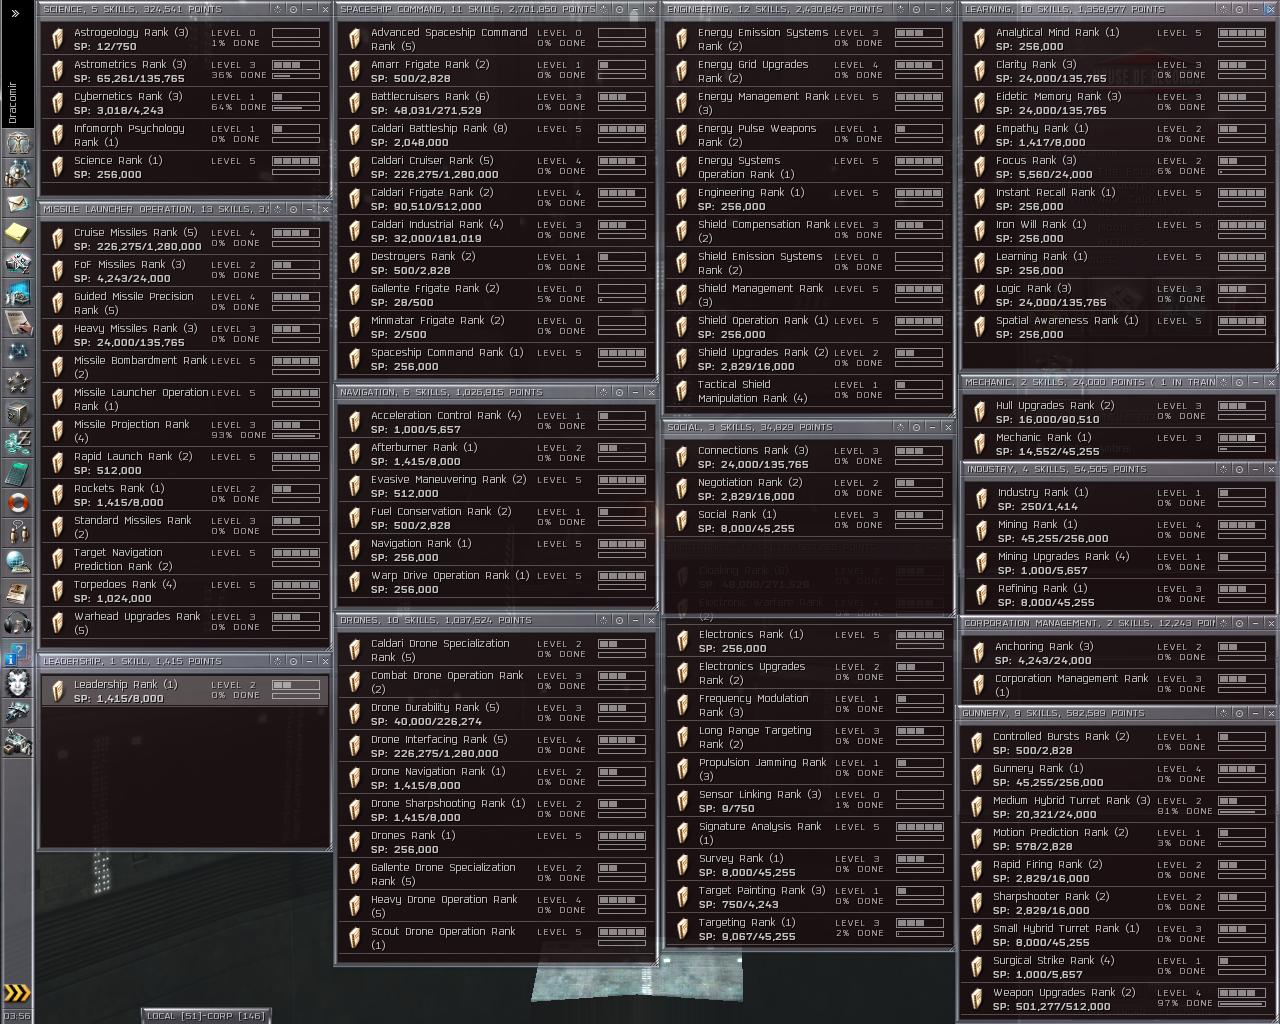Select the Scout Drone Operation skill row
1280x1024 pixels.
click(x=495, y=938)
